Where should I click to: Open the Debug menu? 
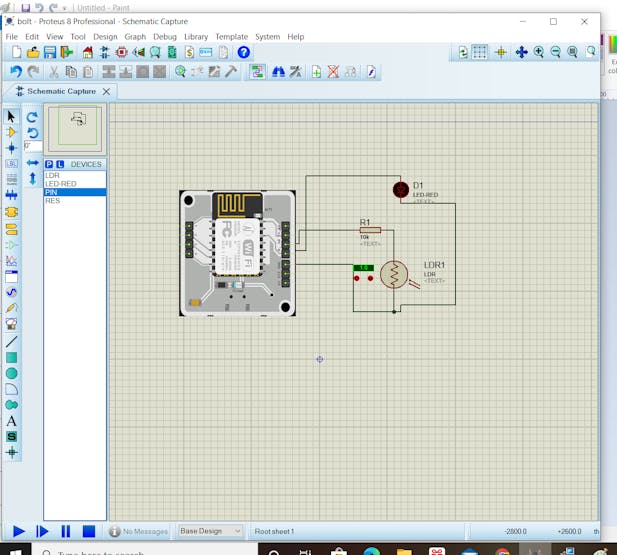coord(165,37)
